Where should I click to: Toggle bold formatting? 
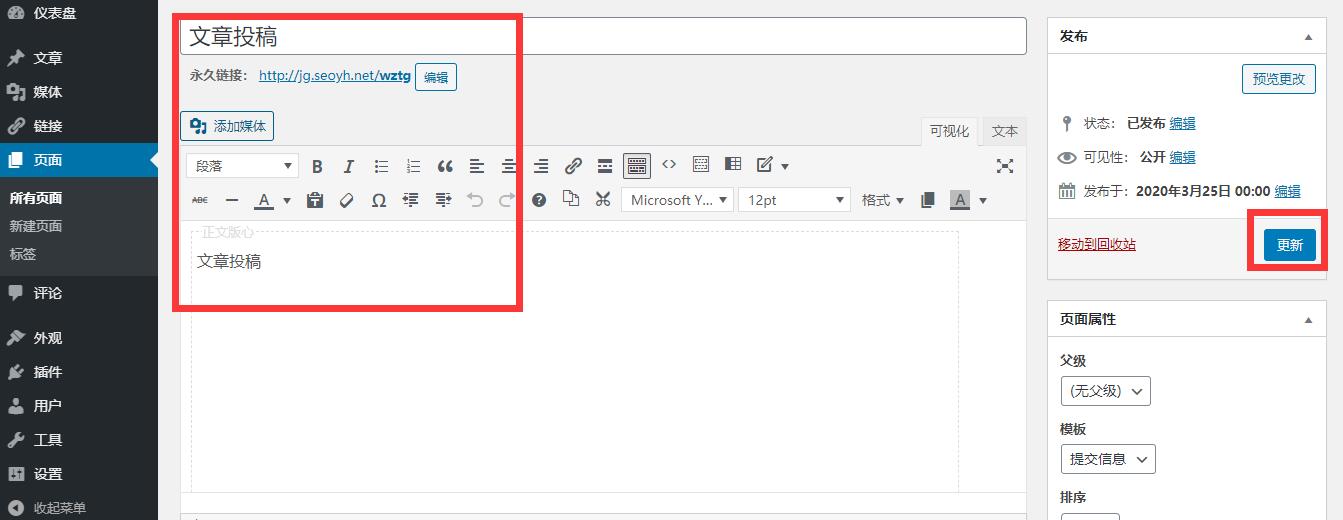317,166
